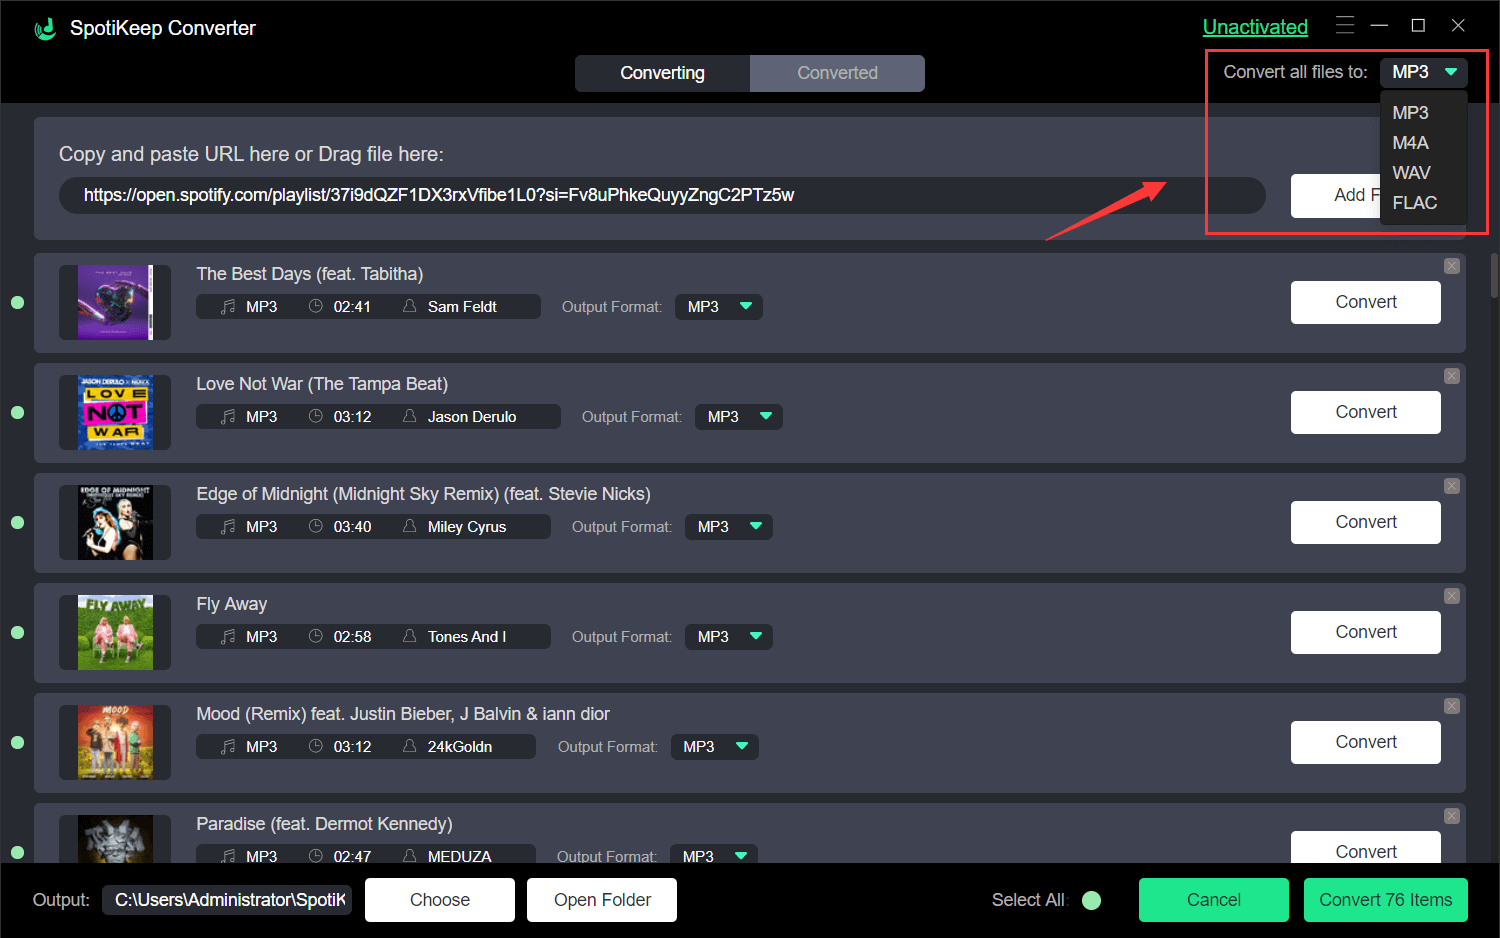The width and height of the screenshot is (1500, 938).
Task: Toggle selection dot for Love Not War
Action: point(17,412)
